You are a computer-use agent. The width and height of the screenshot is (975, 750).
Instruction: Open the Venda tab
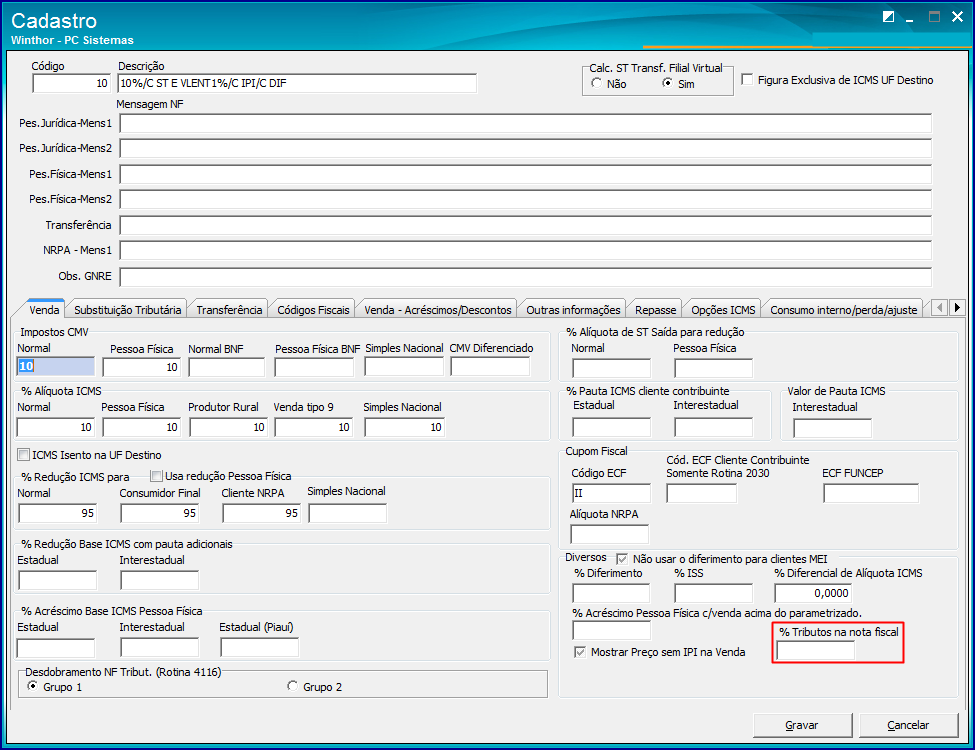click(x=44, y=310)
